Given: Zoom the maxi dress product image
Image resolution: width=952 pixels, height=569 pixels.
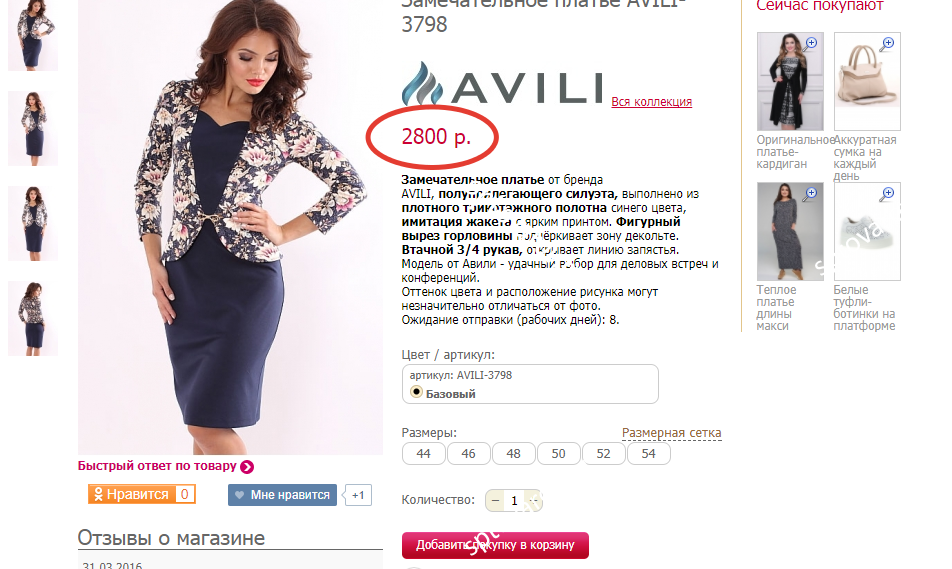Looking at the screenshot, I should (810, 194).
